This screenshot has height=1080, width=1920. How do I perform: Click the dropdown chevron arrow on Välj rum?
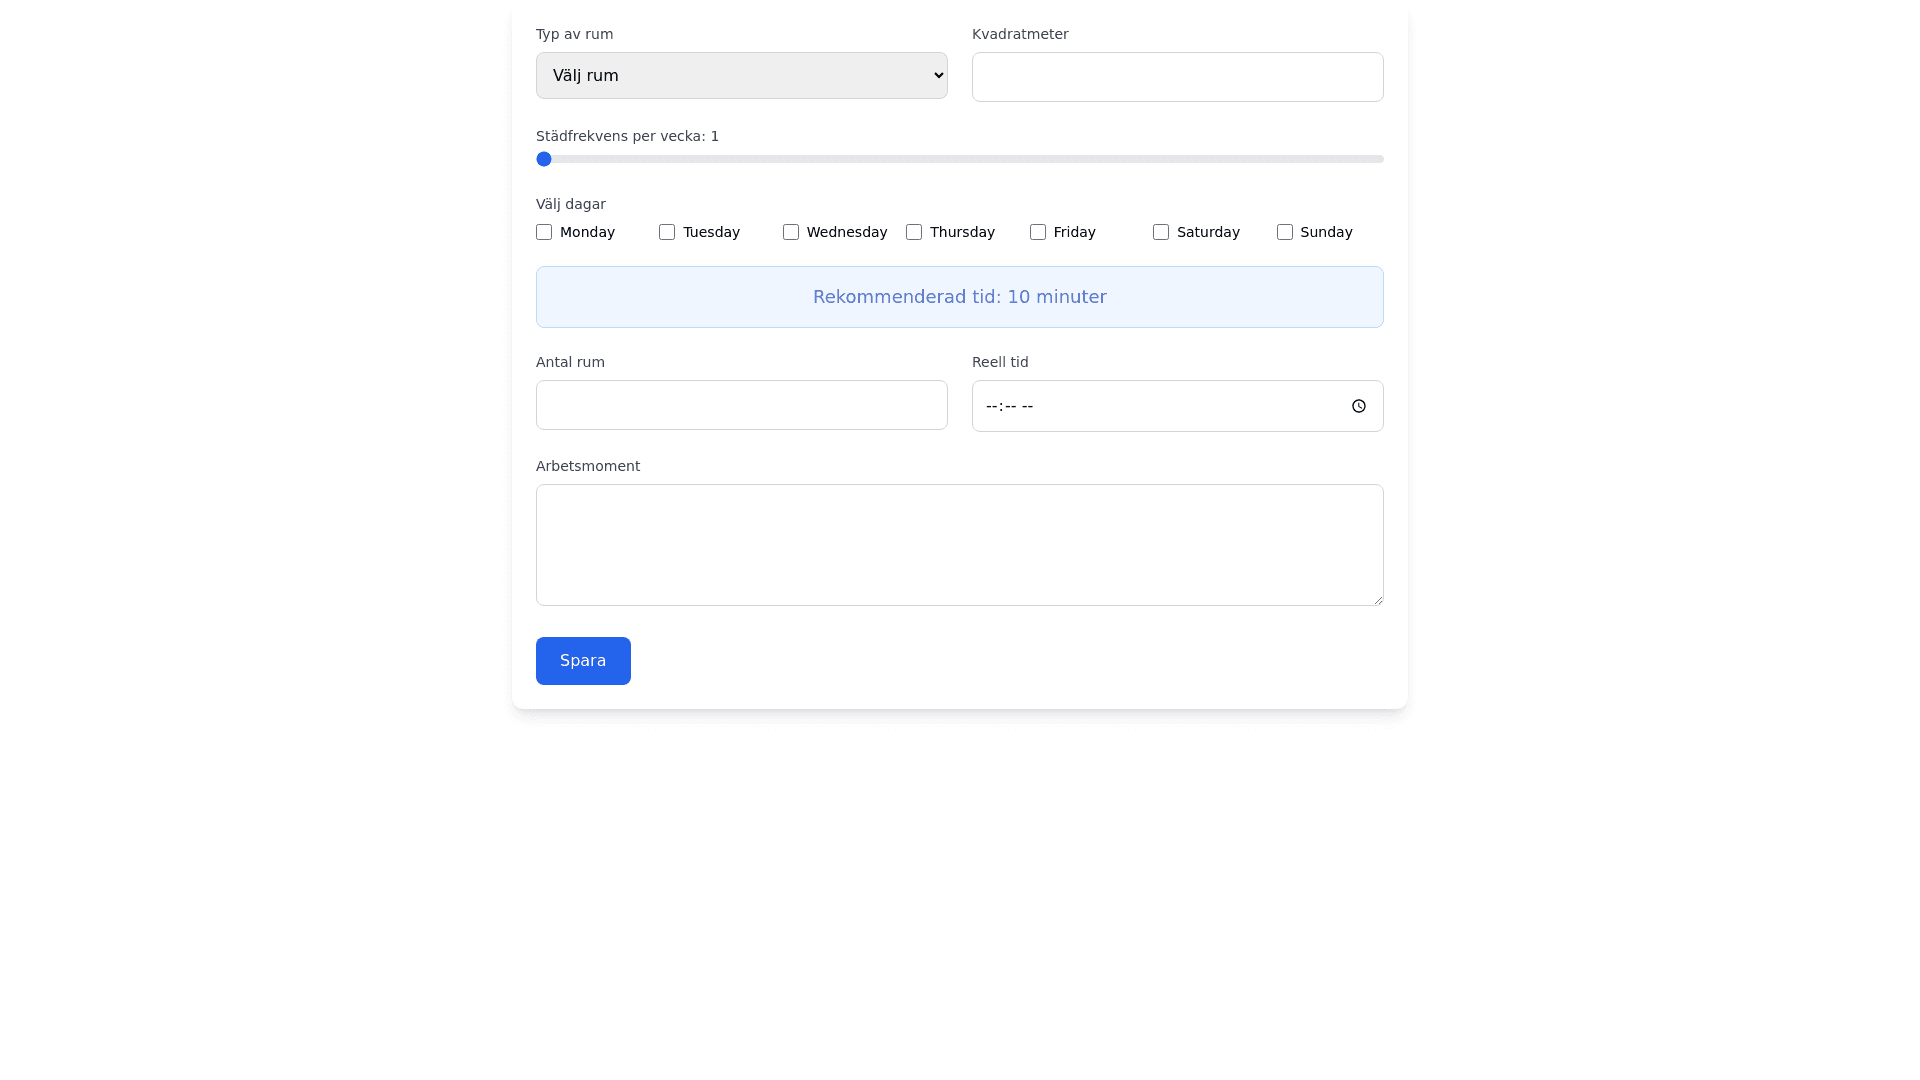[x=938, y=76]
